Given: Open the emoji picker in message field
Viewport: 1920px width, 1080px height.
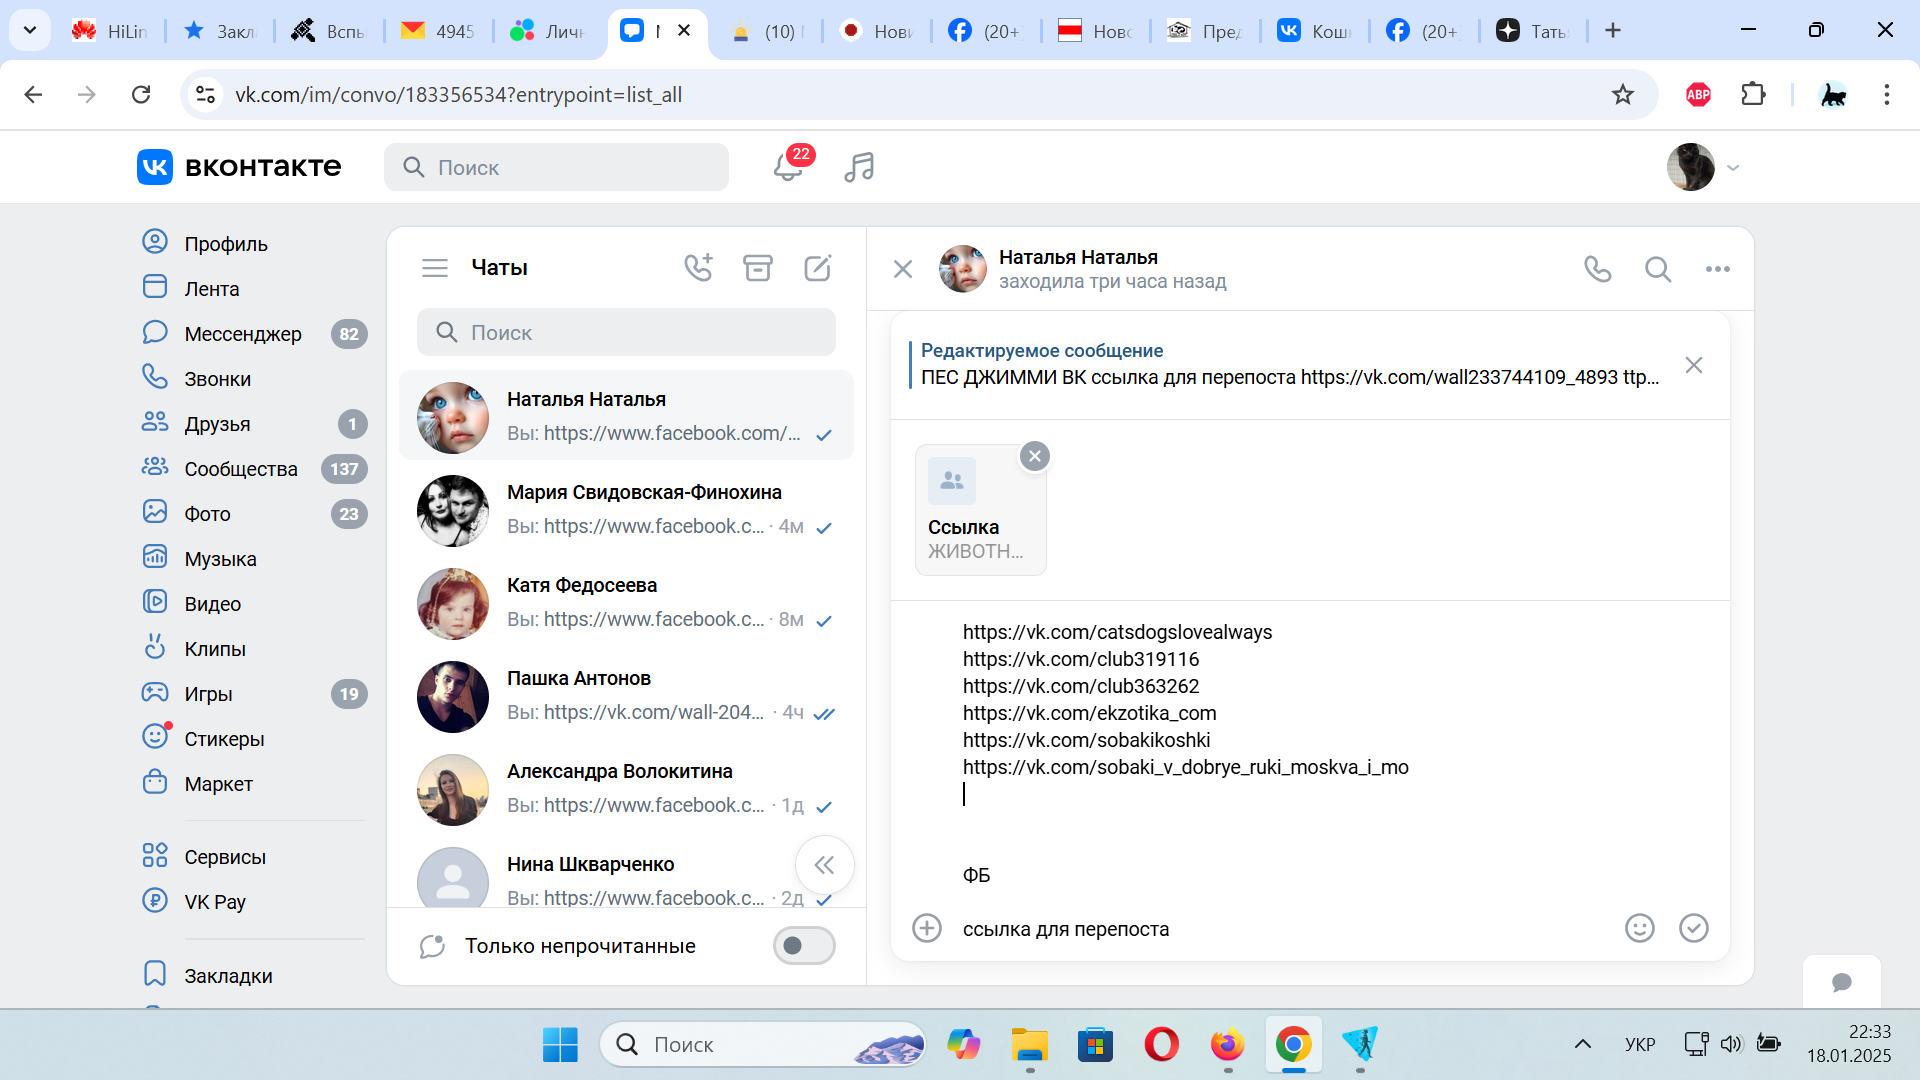Looking at the screenshot, I should (x=1639, y=928).
